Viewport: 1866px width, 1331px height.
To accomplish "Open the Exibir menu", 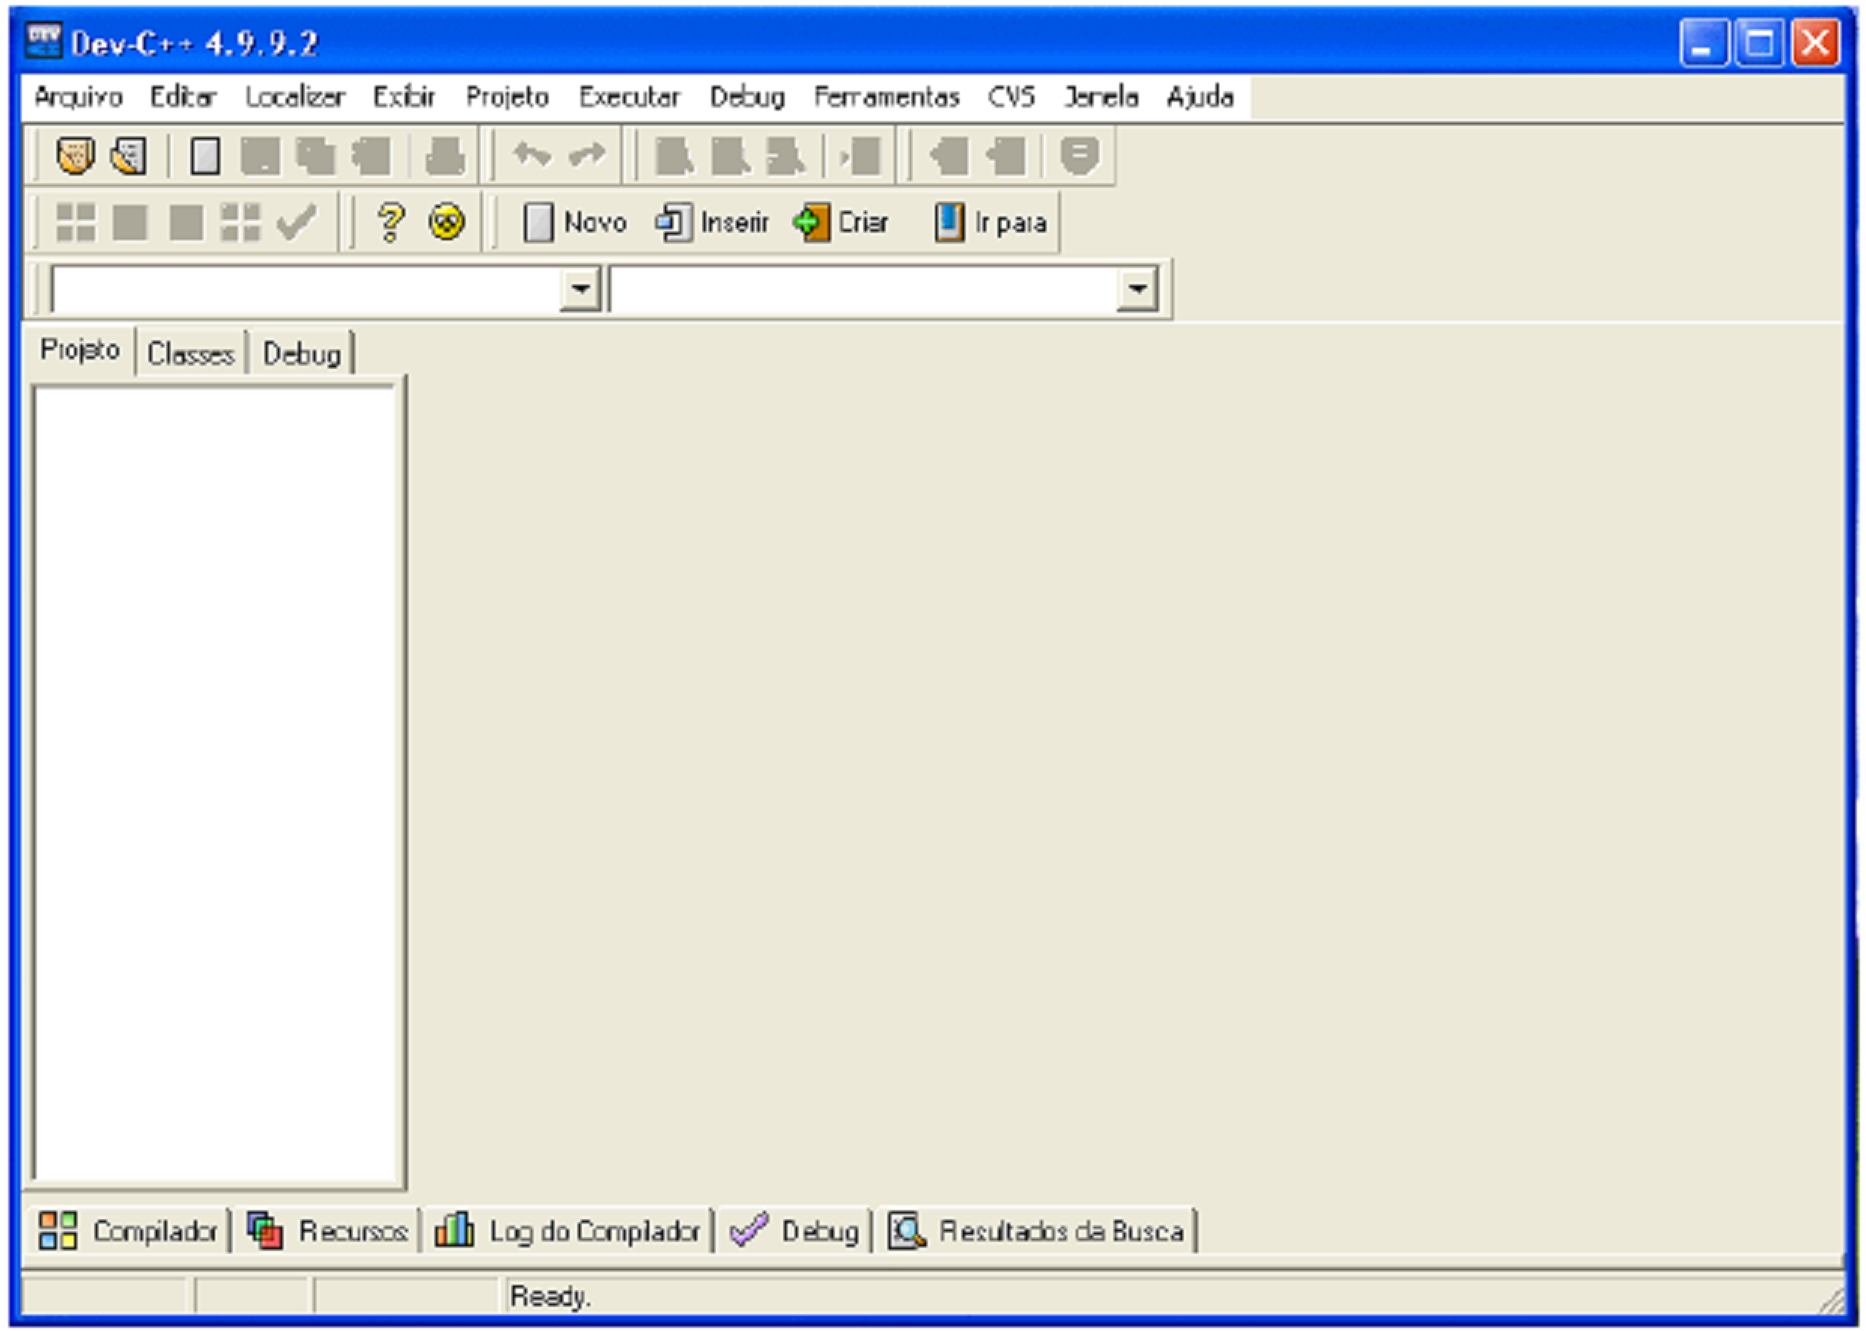I will [x=404, y=97].
